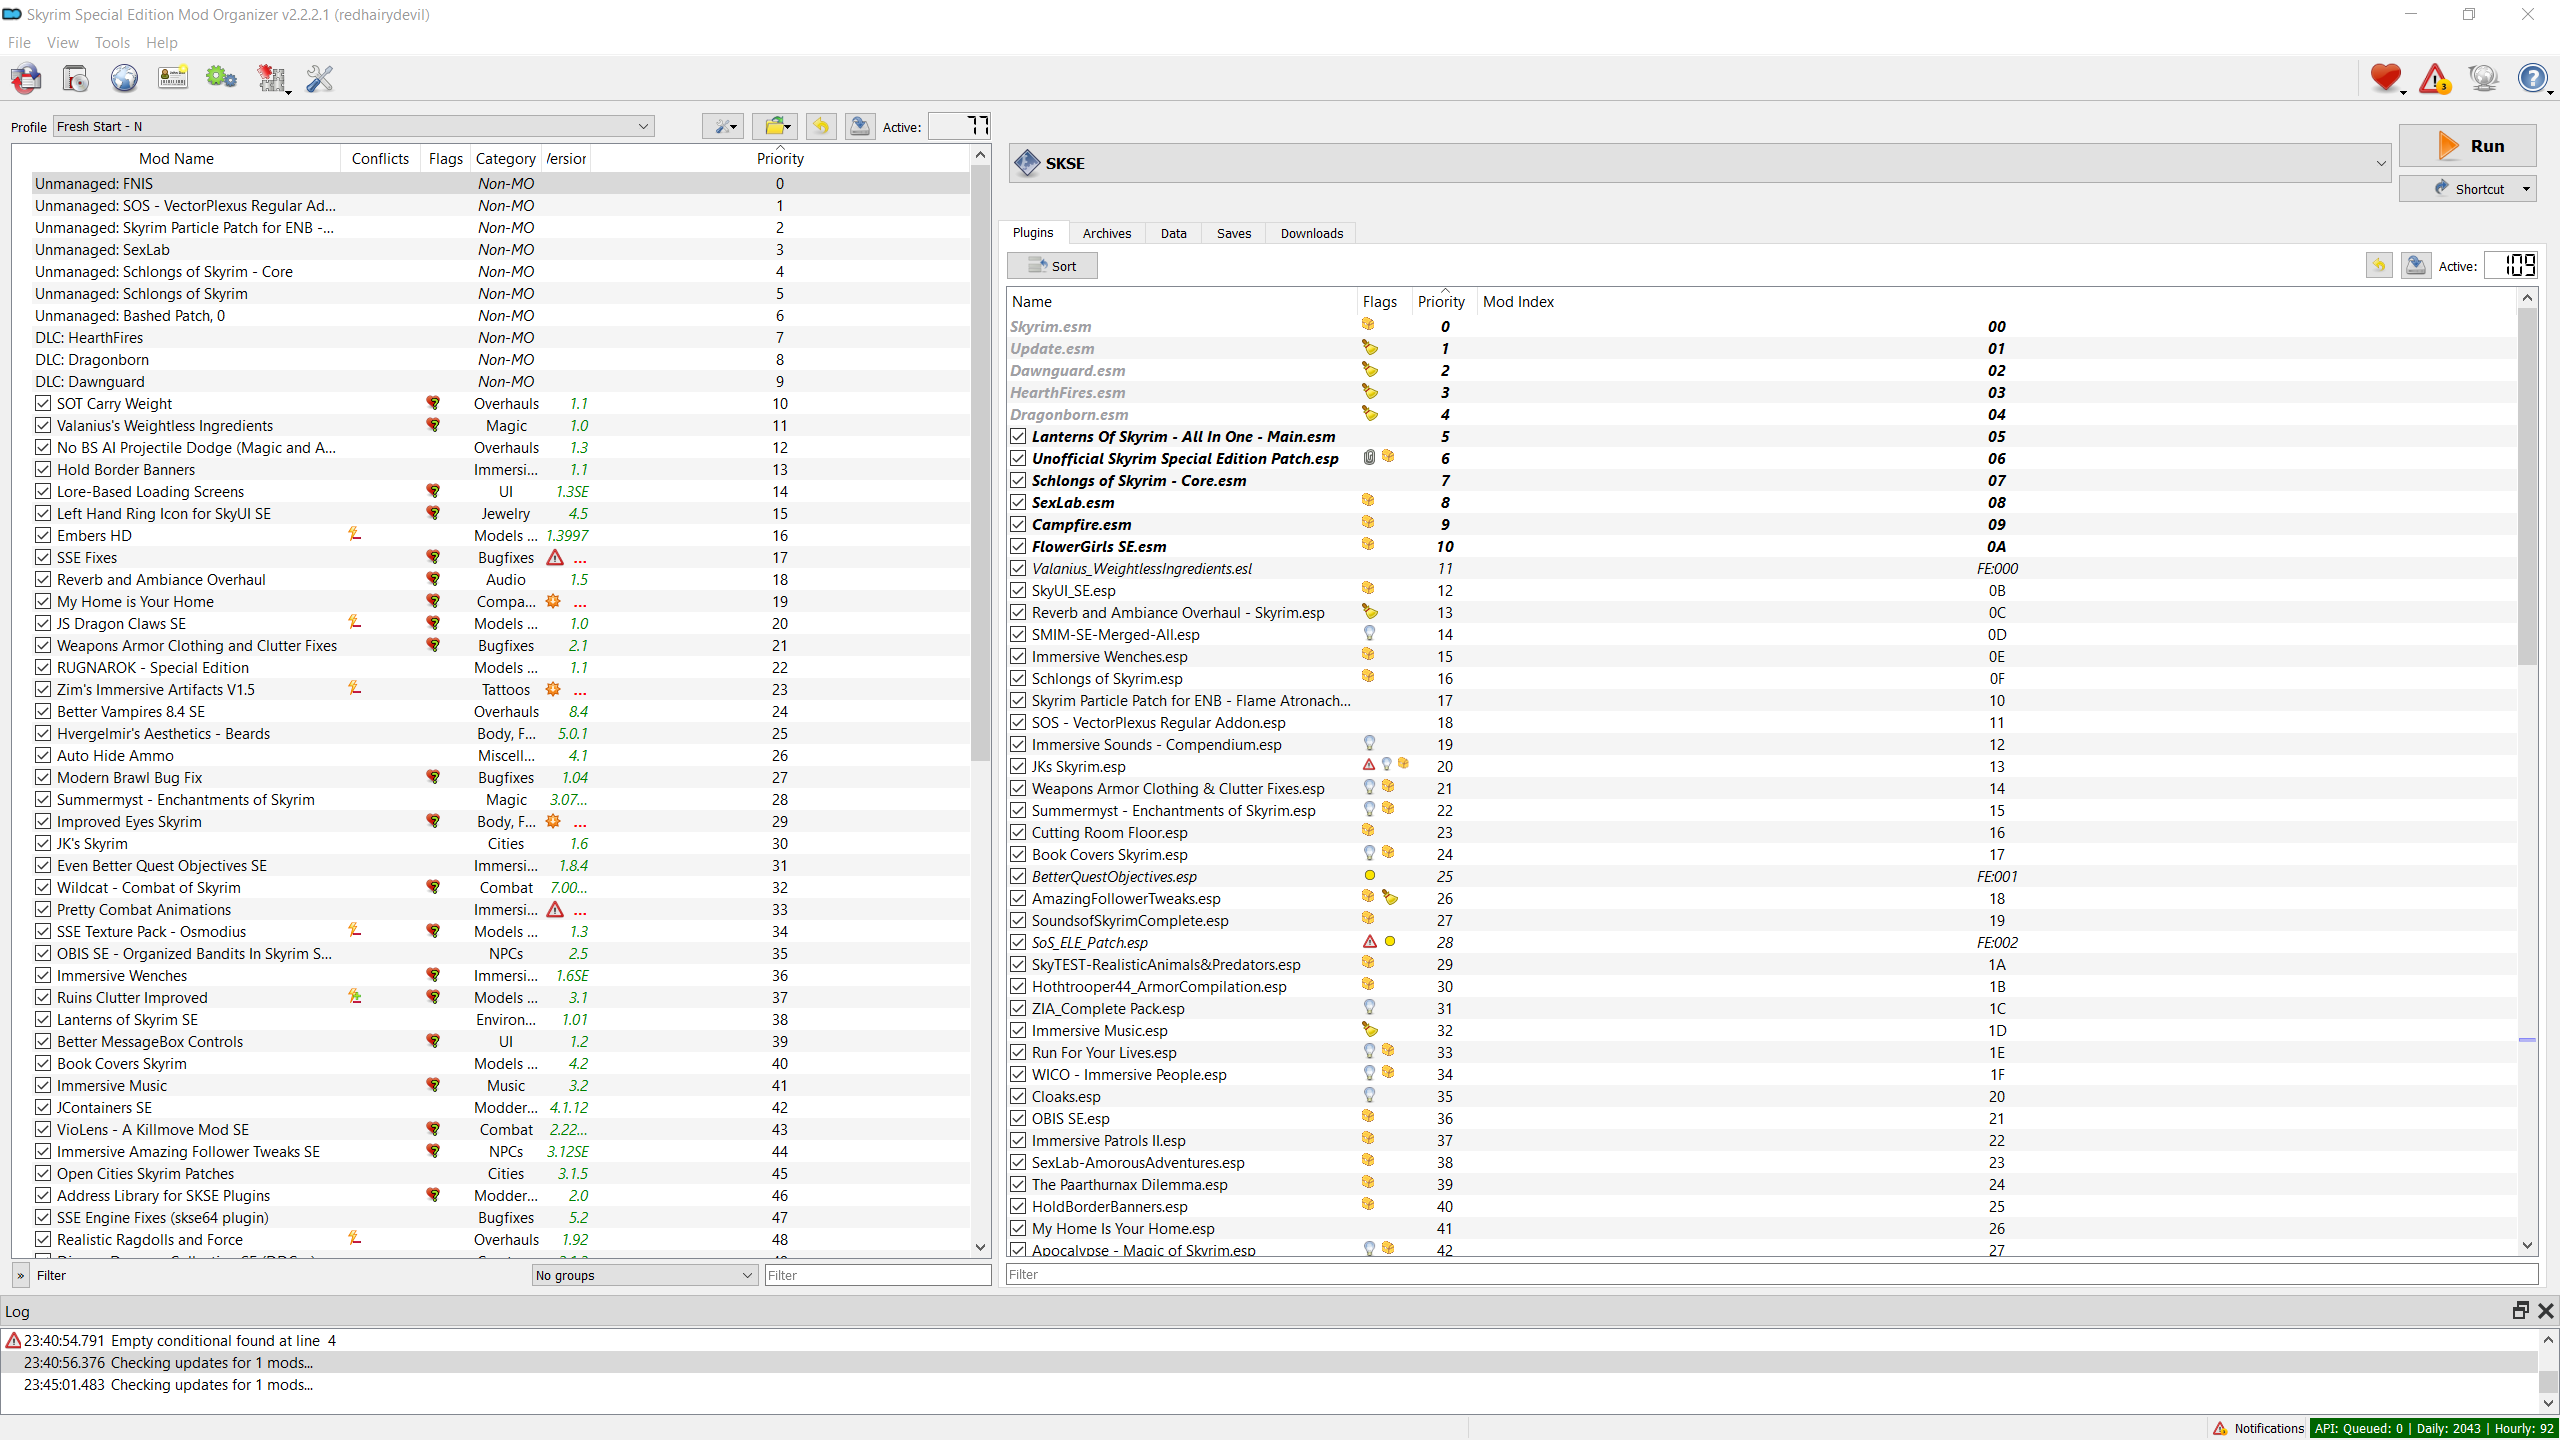This screenshot has width=2560, height=1440.
Task: Open the profiles ID card icon
Action: [x=173, y=78]
